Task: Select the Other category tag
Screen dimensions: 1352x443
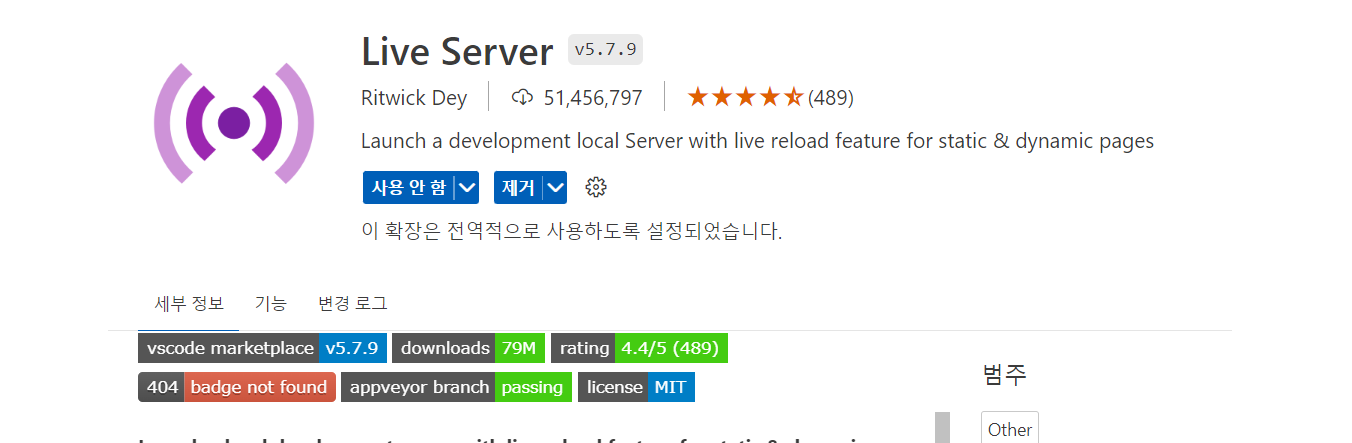Action: pos(1010,428)
